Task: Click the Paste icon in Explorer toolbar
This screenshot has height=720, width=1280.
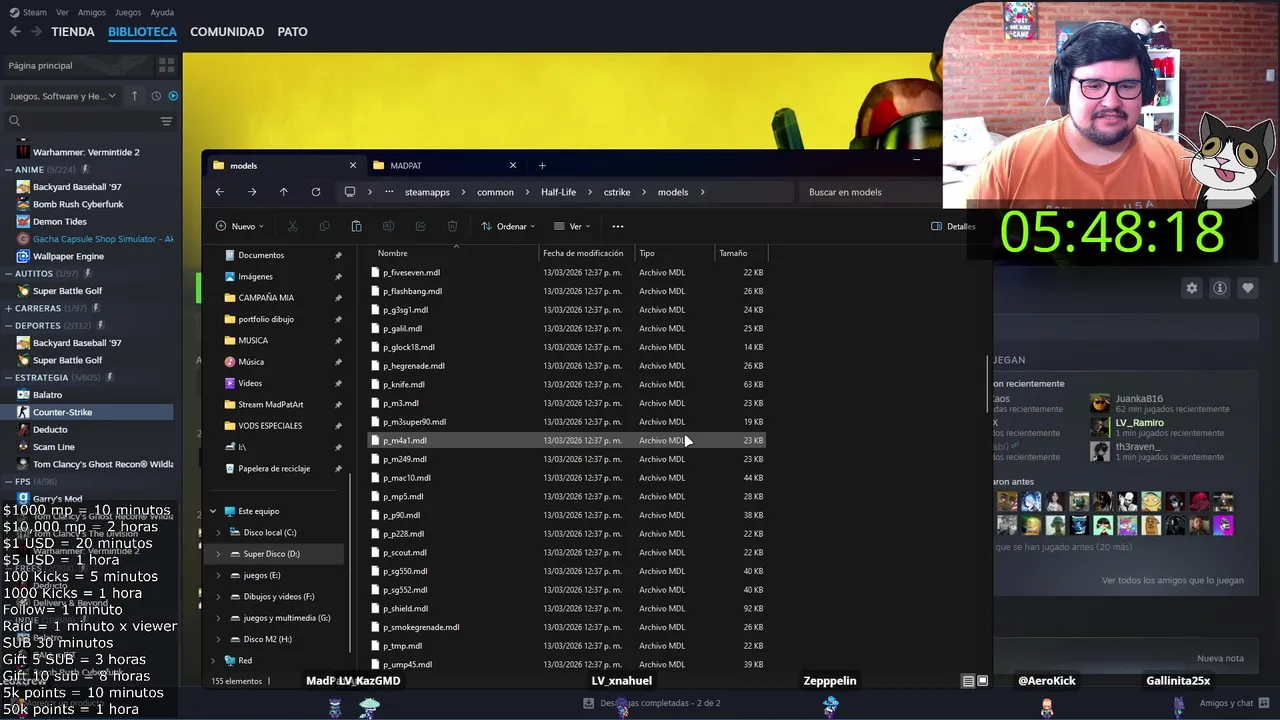Action: pos(356,226)
